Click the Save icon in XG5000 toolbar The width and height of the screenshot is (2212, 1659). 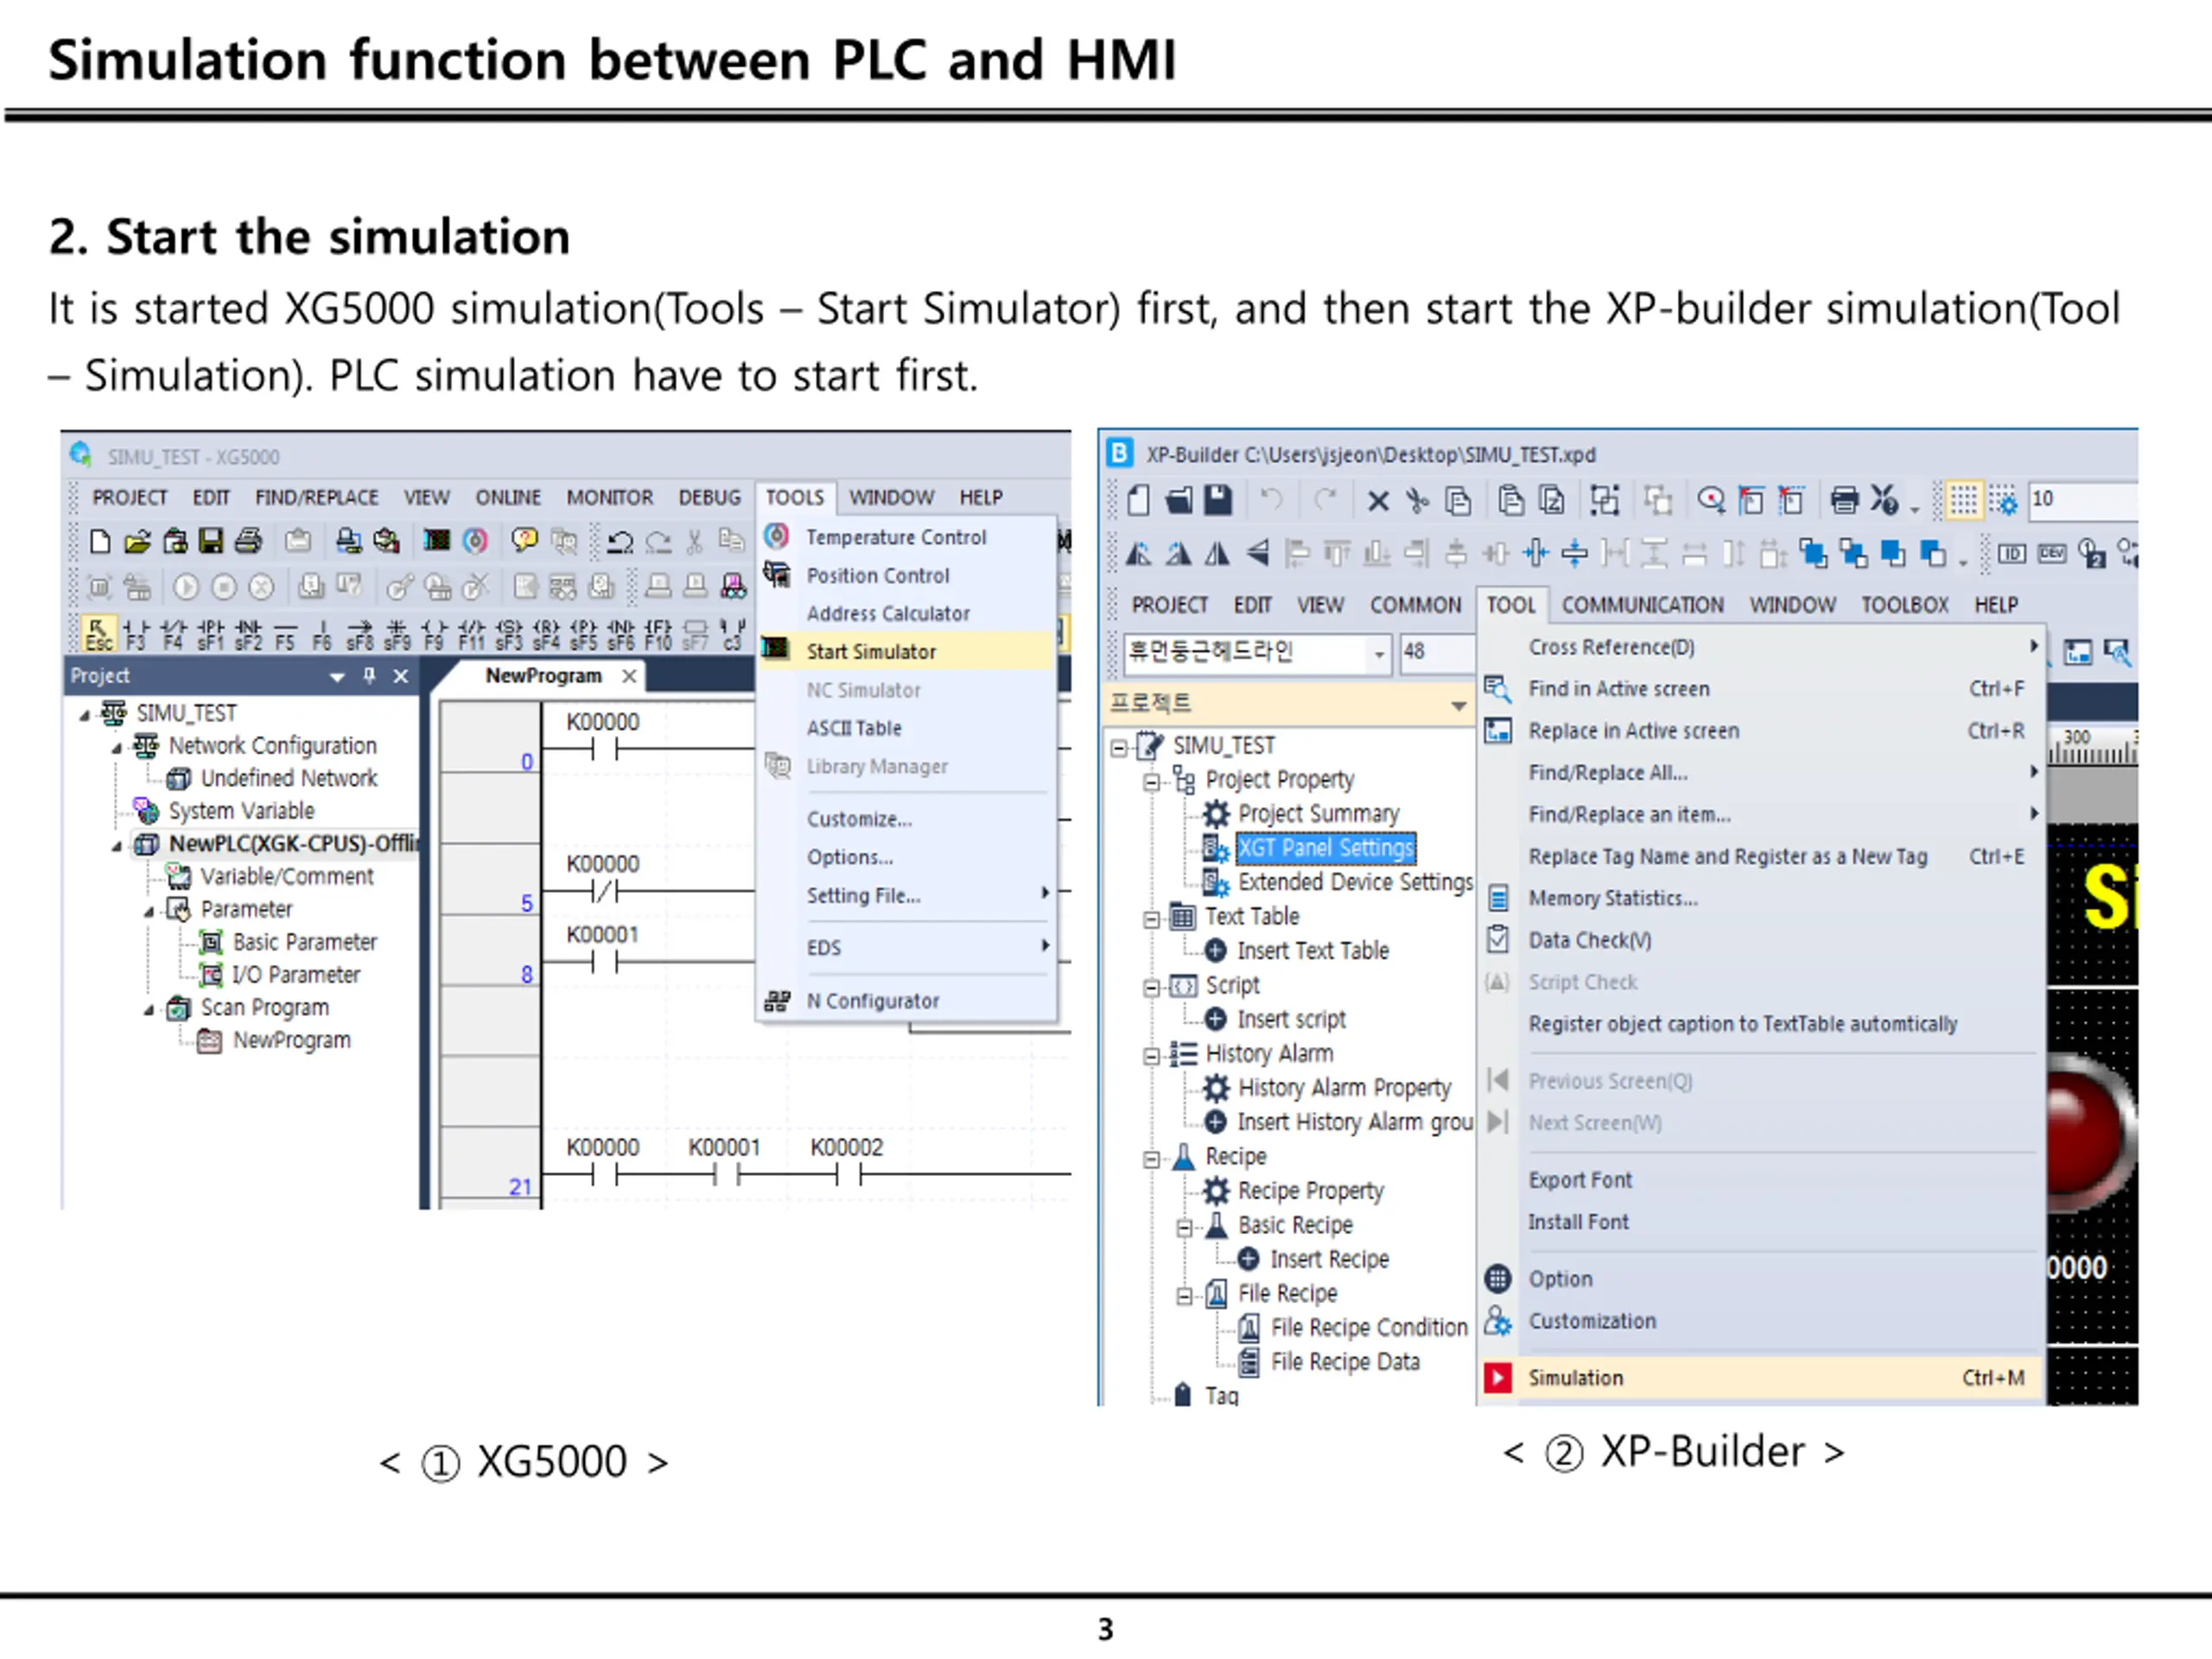coord(211,541)
